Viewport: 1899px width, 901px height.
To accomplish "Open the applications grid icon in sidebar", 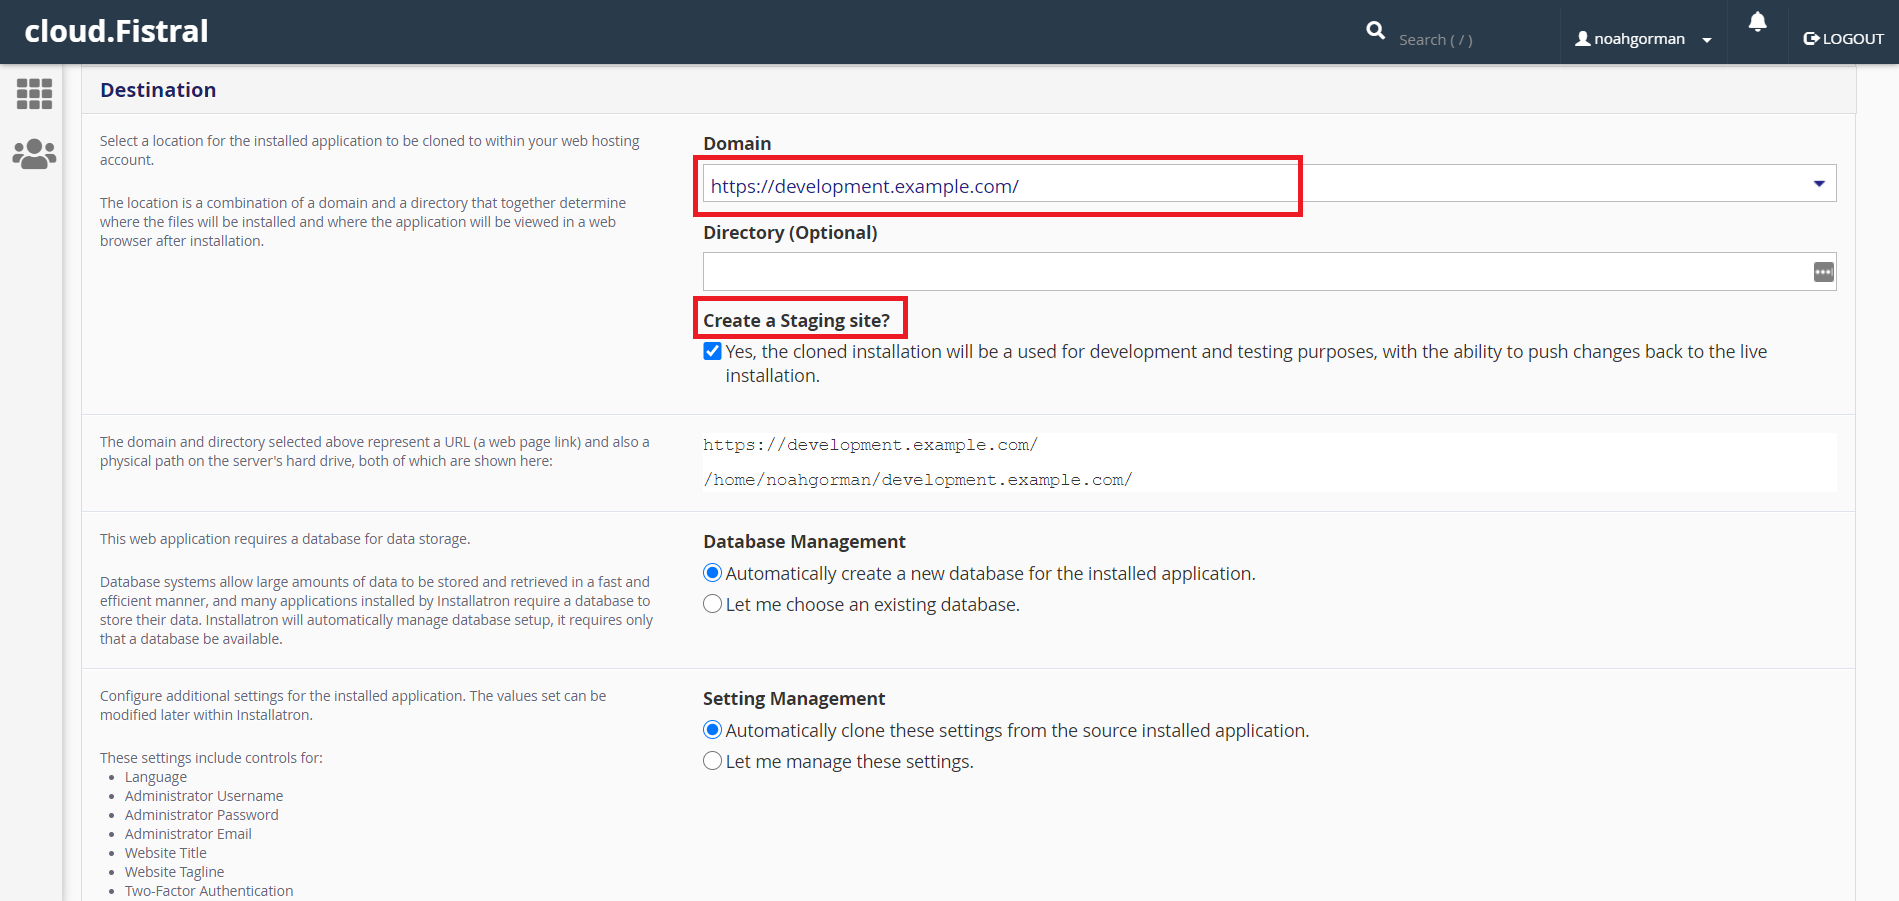I will pos(34,94).
